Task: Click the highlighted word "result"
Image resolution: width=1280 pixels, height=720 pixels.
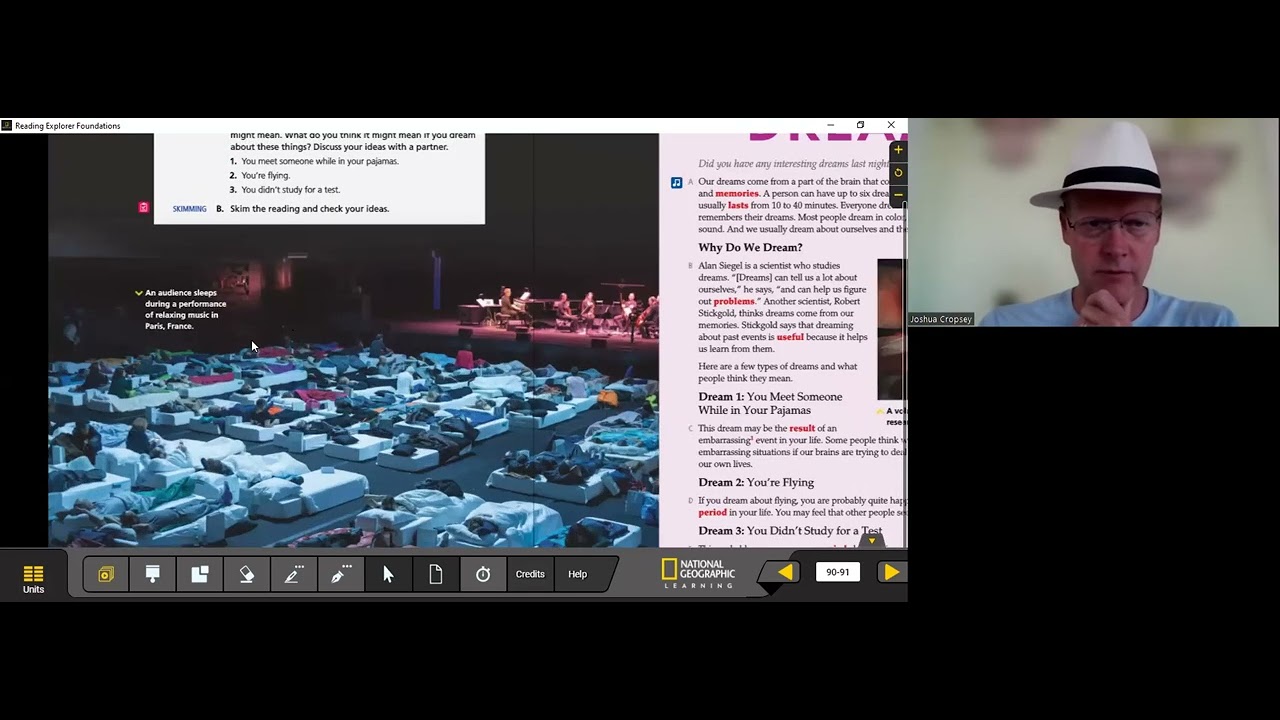Action: click(x=802, y=428)
